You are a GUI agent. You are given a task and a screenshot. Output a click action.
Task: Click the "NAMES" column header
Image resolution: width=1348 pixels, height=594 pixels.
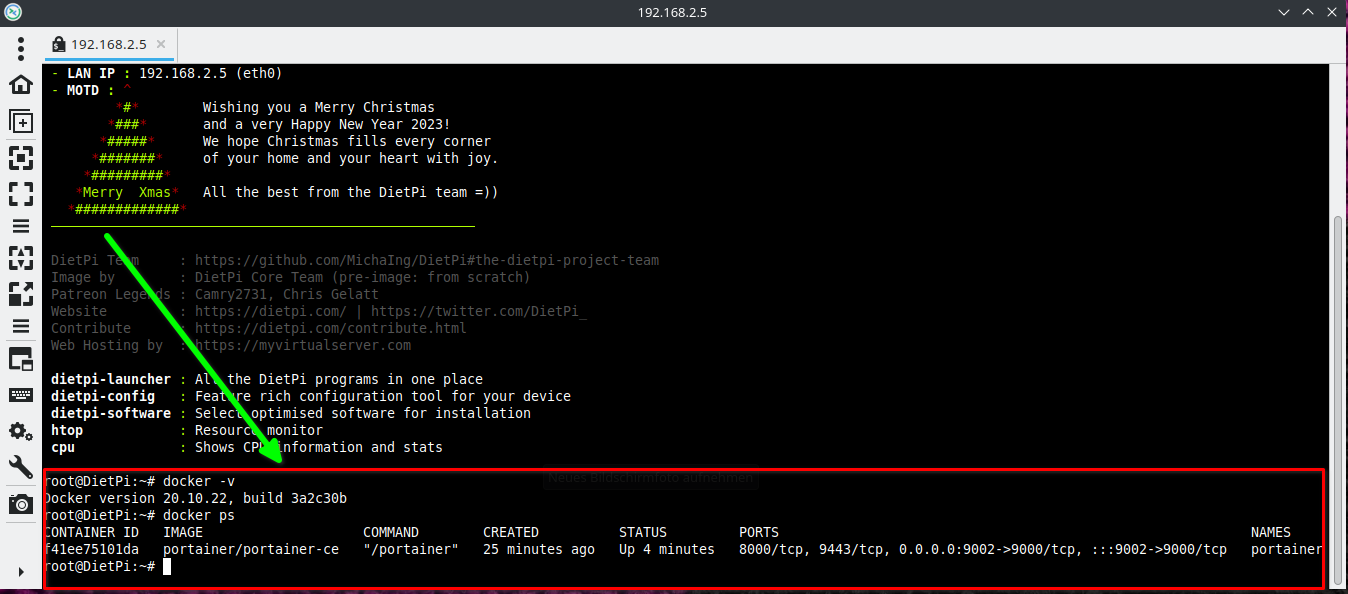tap(1271, 532)
